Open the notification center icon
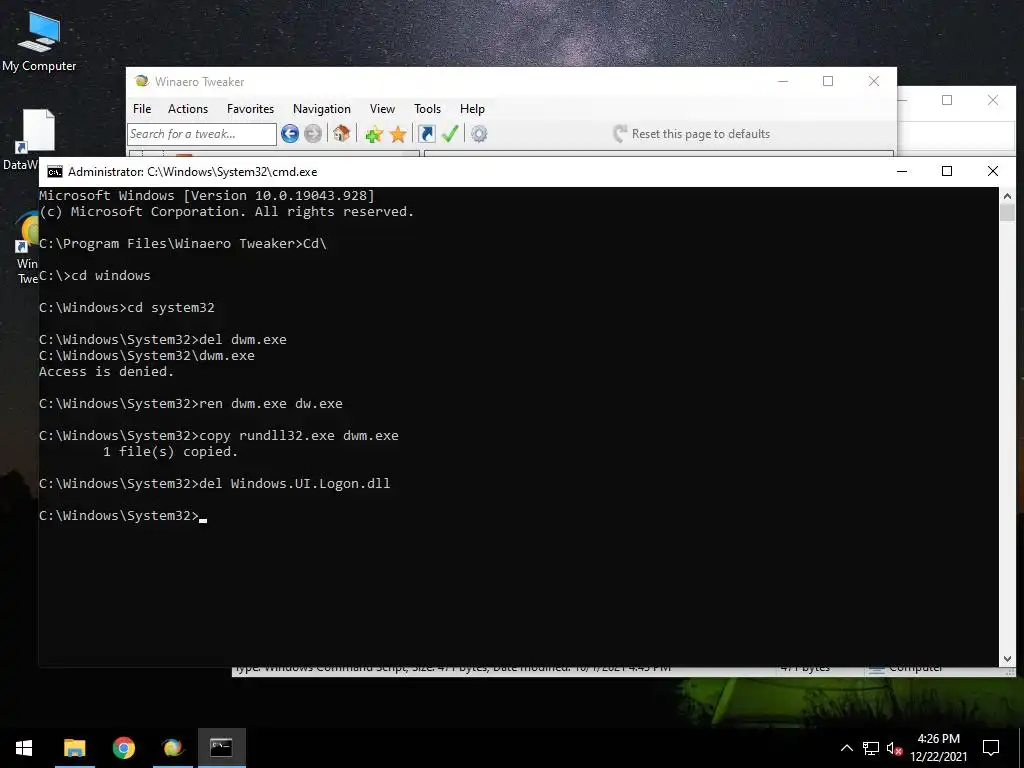1024x768 pixels. pos(991,748)
